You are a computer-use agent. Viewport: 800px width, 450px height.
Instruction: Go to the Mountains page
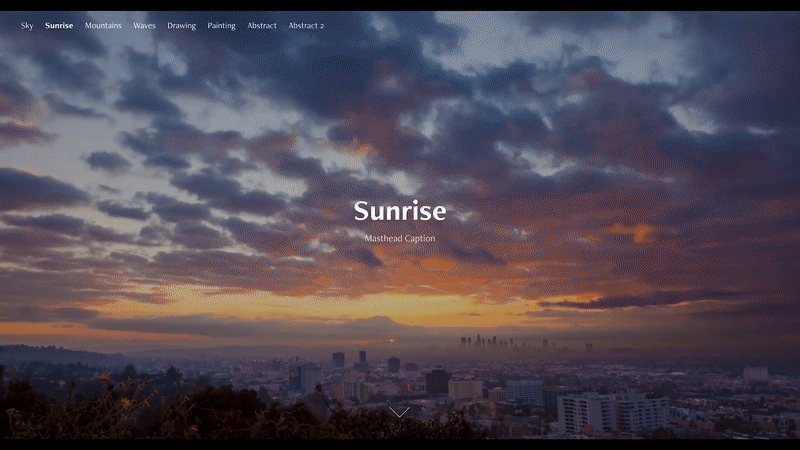pyautogui.click(x=103, y=26)
